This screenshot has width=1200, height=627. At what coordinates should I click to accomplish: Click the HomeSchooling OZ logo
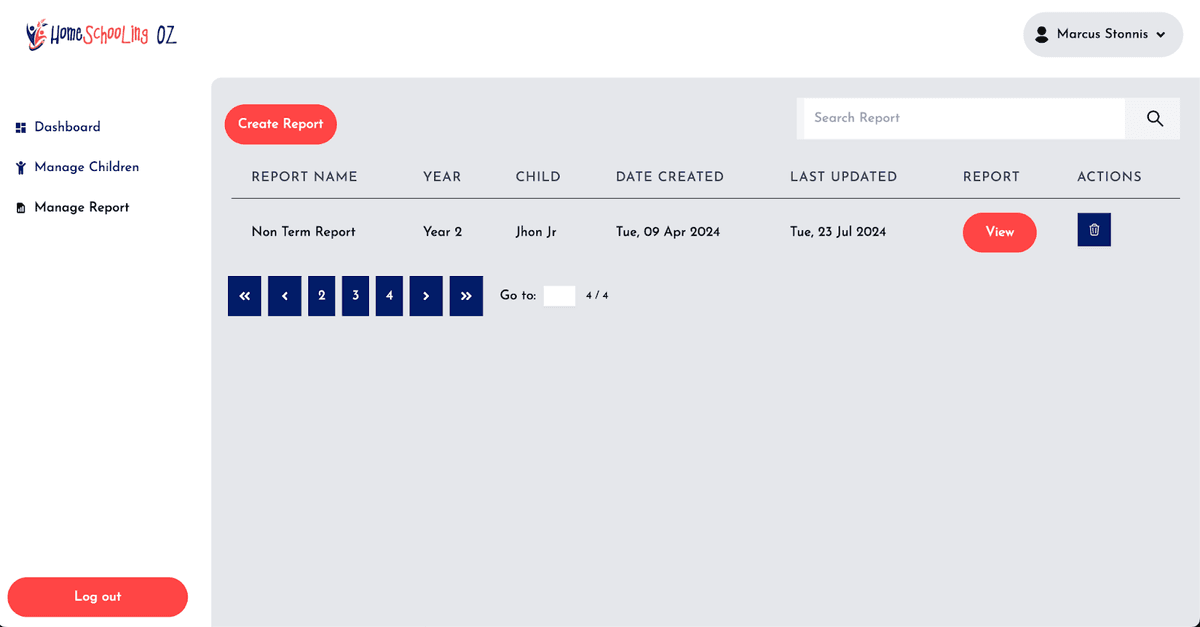(x=101, y=35)
